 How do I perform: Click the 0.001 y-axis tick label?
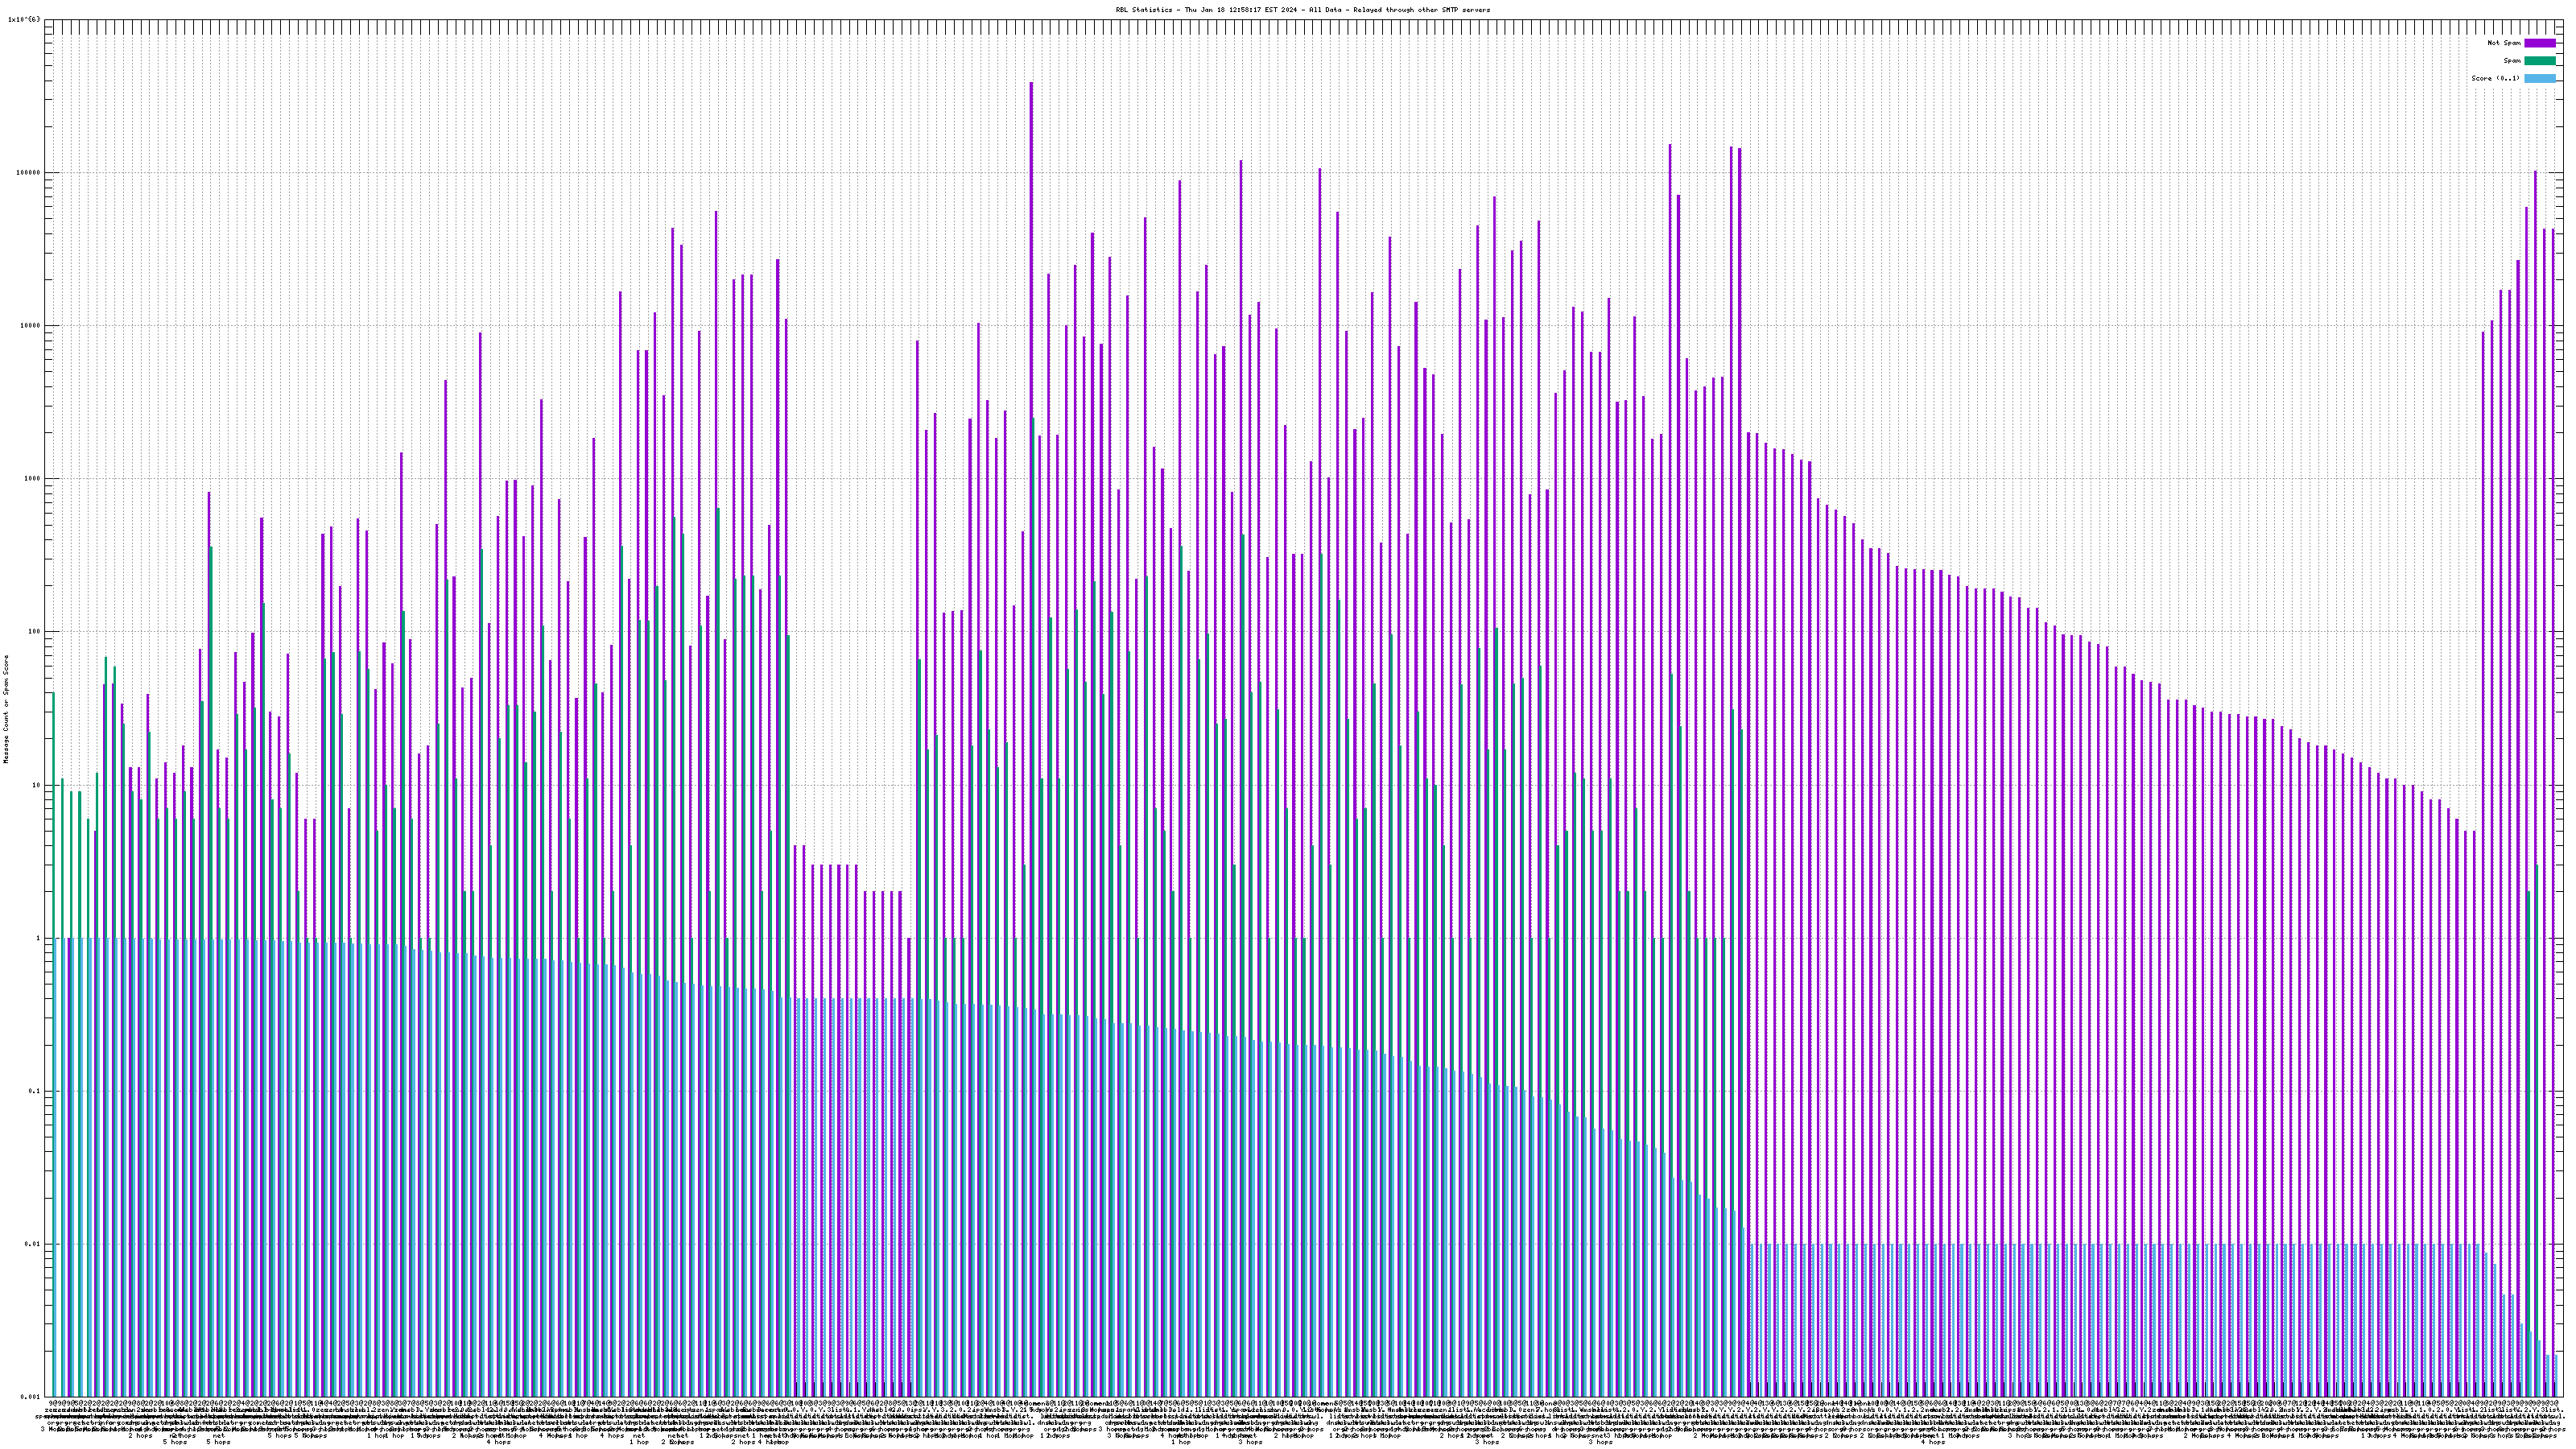pyautogui.click(x=31, y=1396)
